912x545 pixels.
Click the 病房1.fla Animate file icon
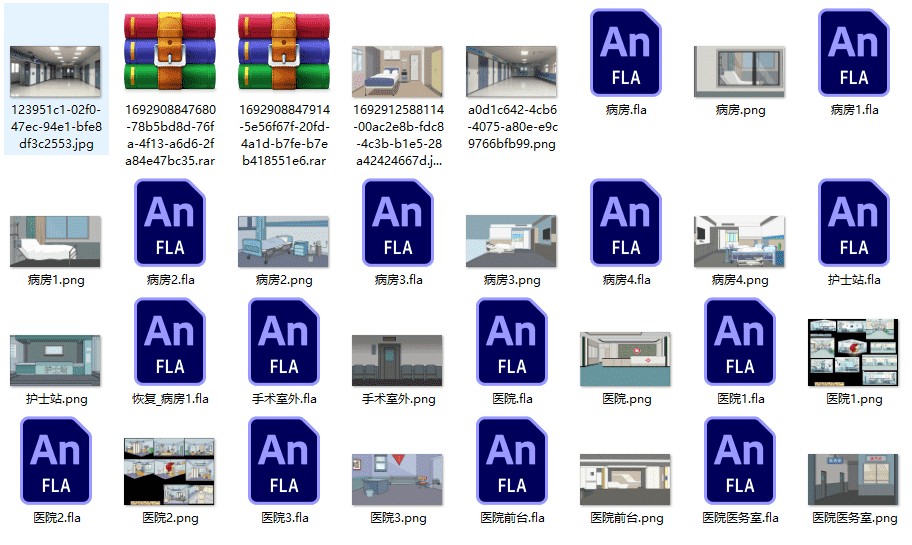click(854, 50)
